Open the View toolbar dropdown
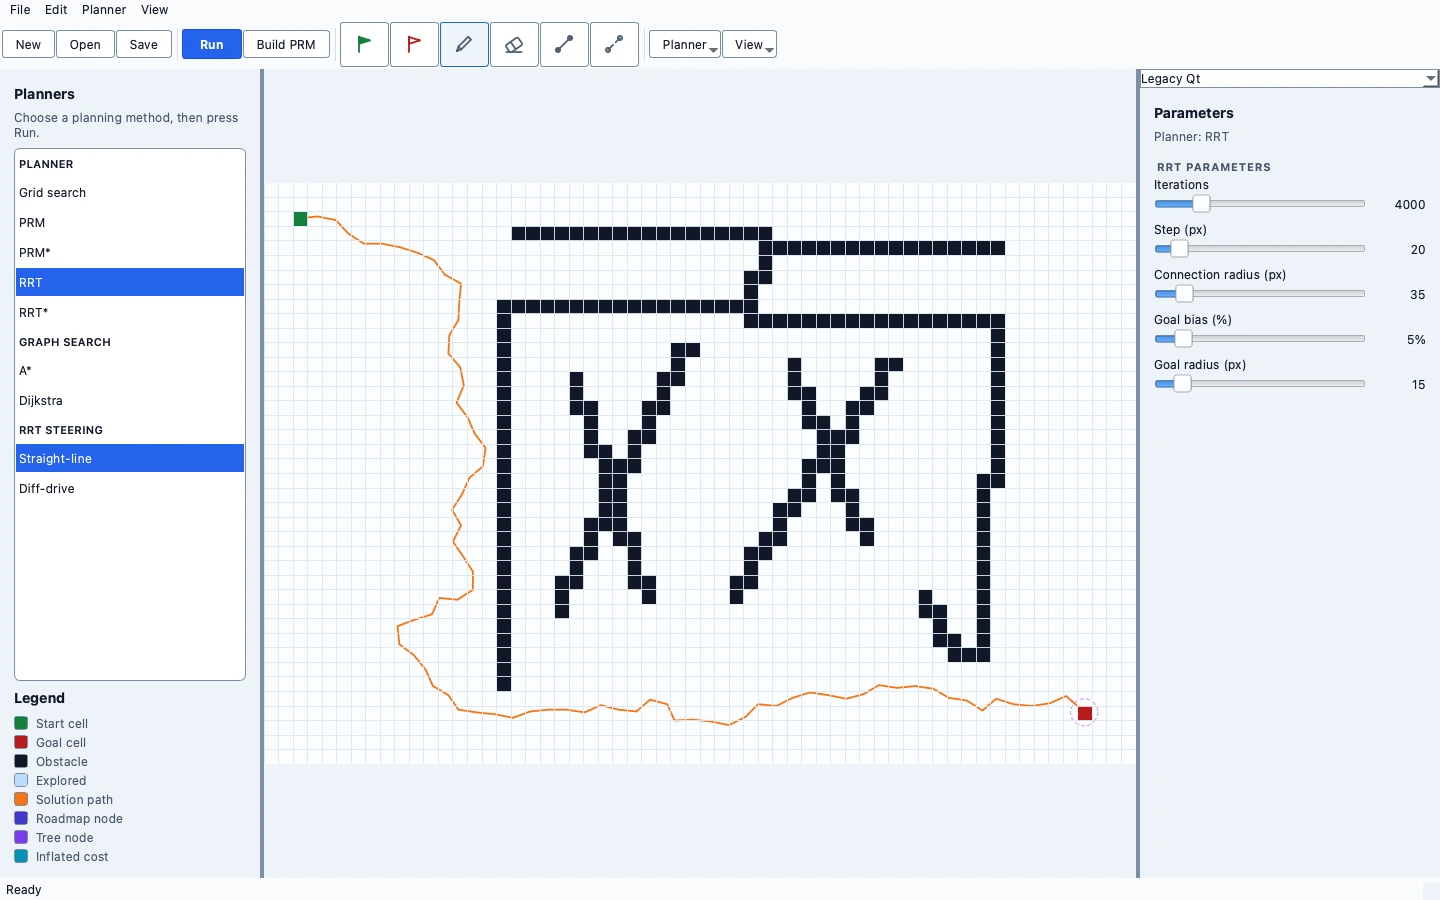Image resolution: width=1440 pixels, height=900 pixels. click(749, 44)
